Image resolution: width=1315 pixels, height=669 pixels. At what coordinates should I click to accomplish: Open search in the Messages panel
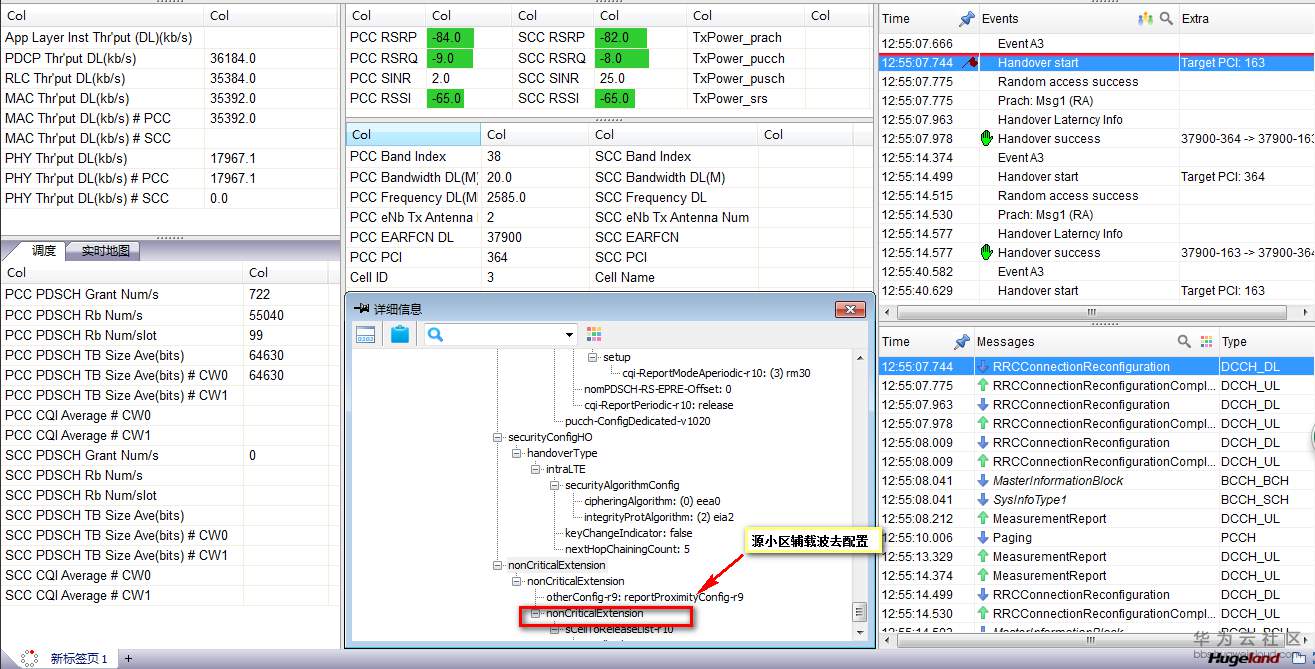[x=1184, y=341]
